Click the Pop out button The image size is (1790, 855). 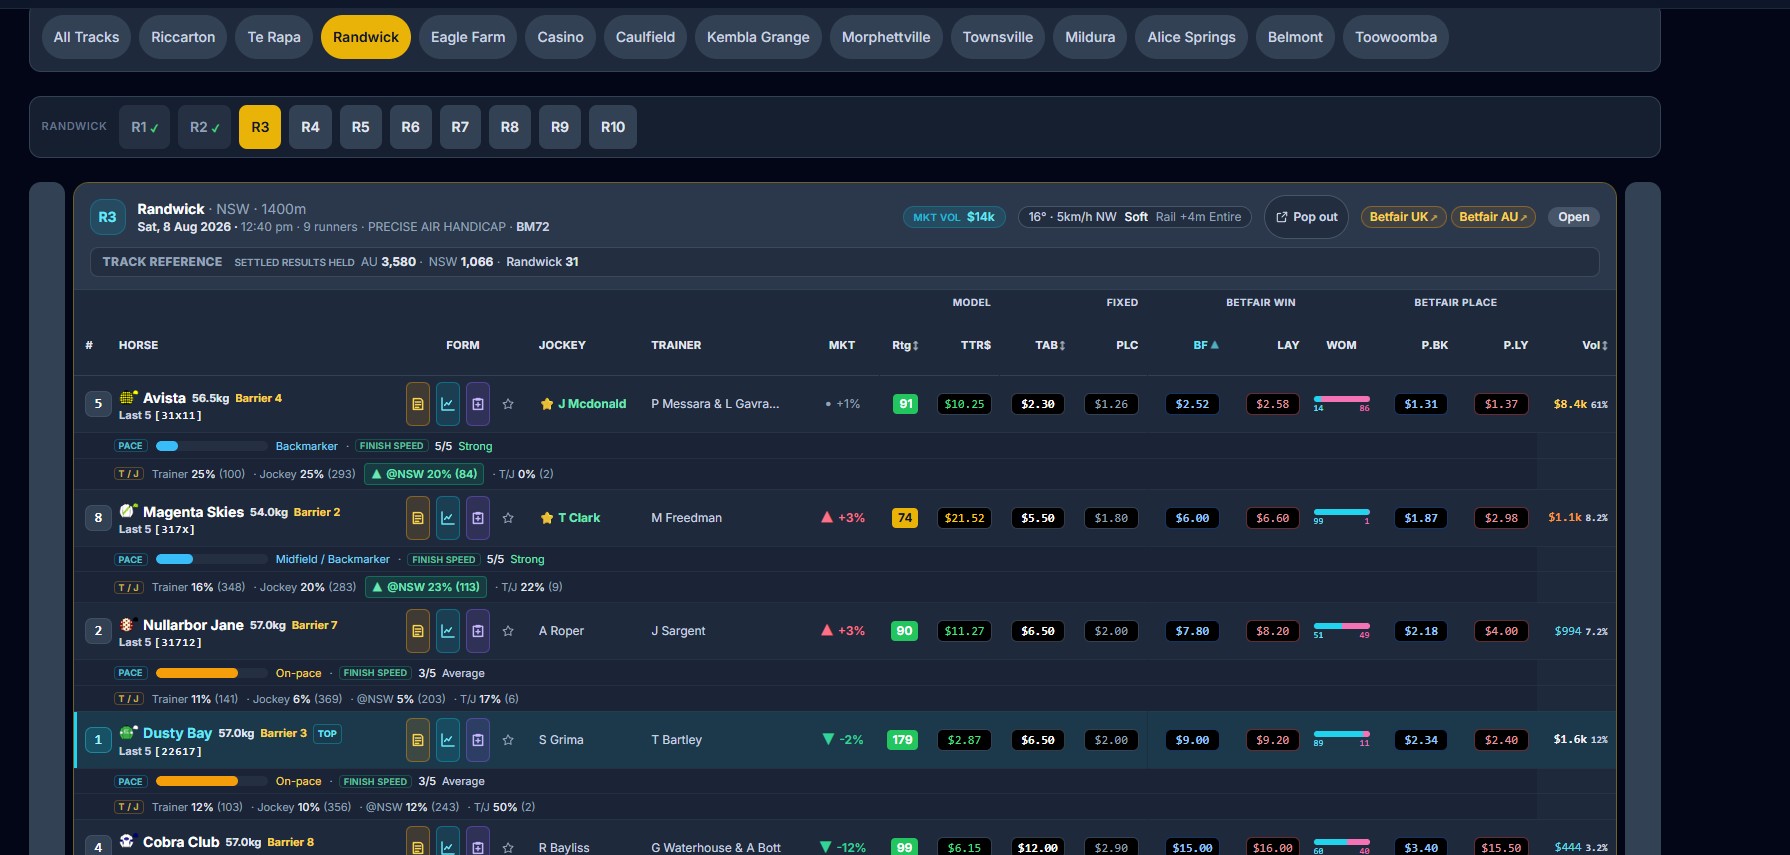(x=1307, y=217)
